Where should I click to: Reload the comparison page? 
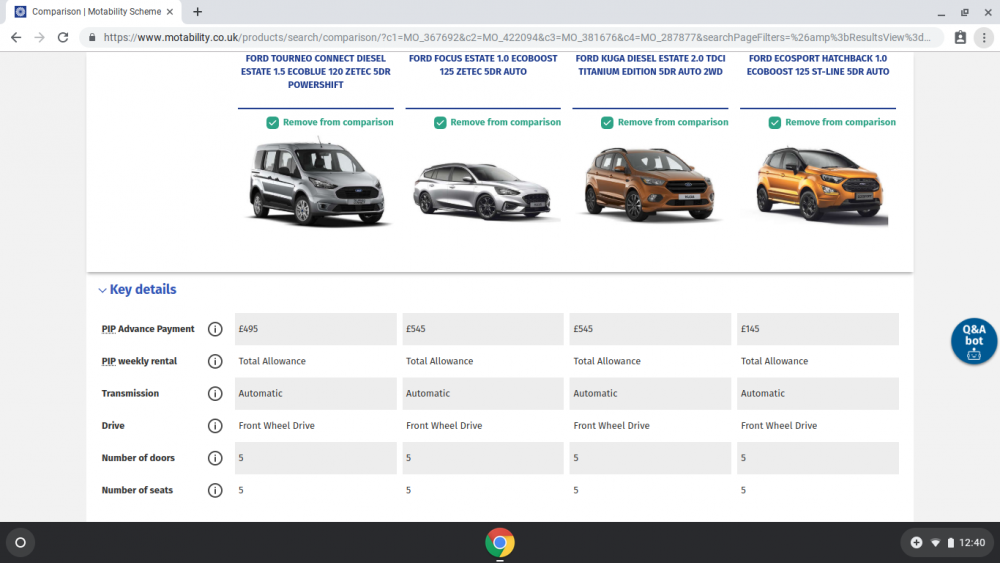(x=62, y=38)
